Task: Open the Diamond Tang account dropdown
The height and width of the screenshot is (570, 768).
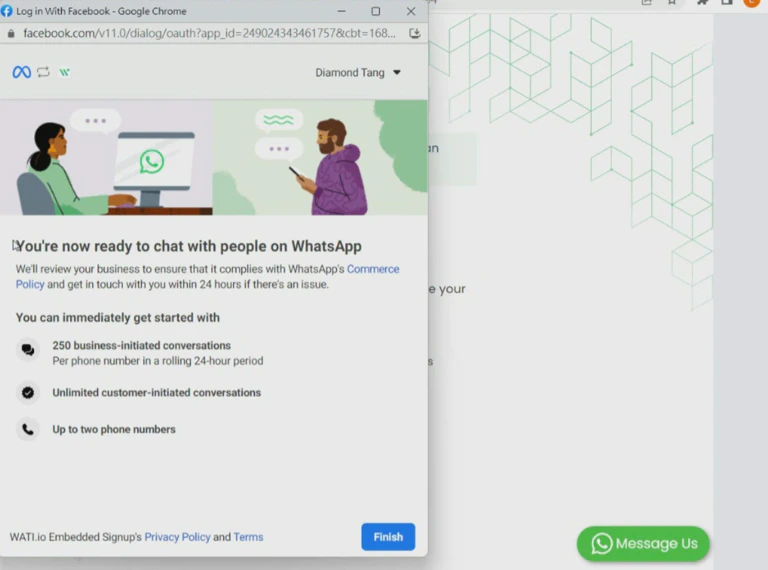Action: pos(358,72)
